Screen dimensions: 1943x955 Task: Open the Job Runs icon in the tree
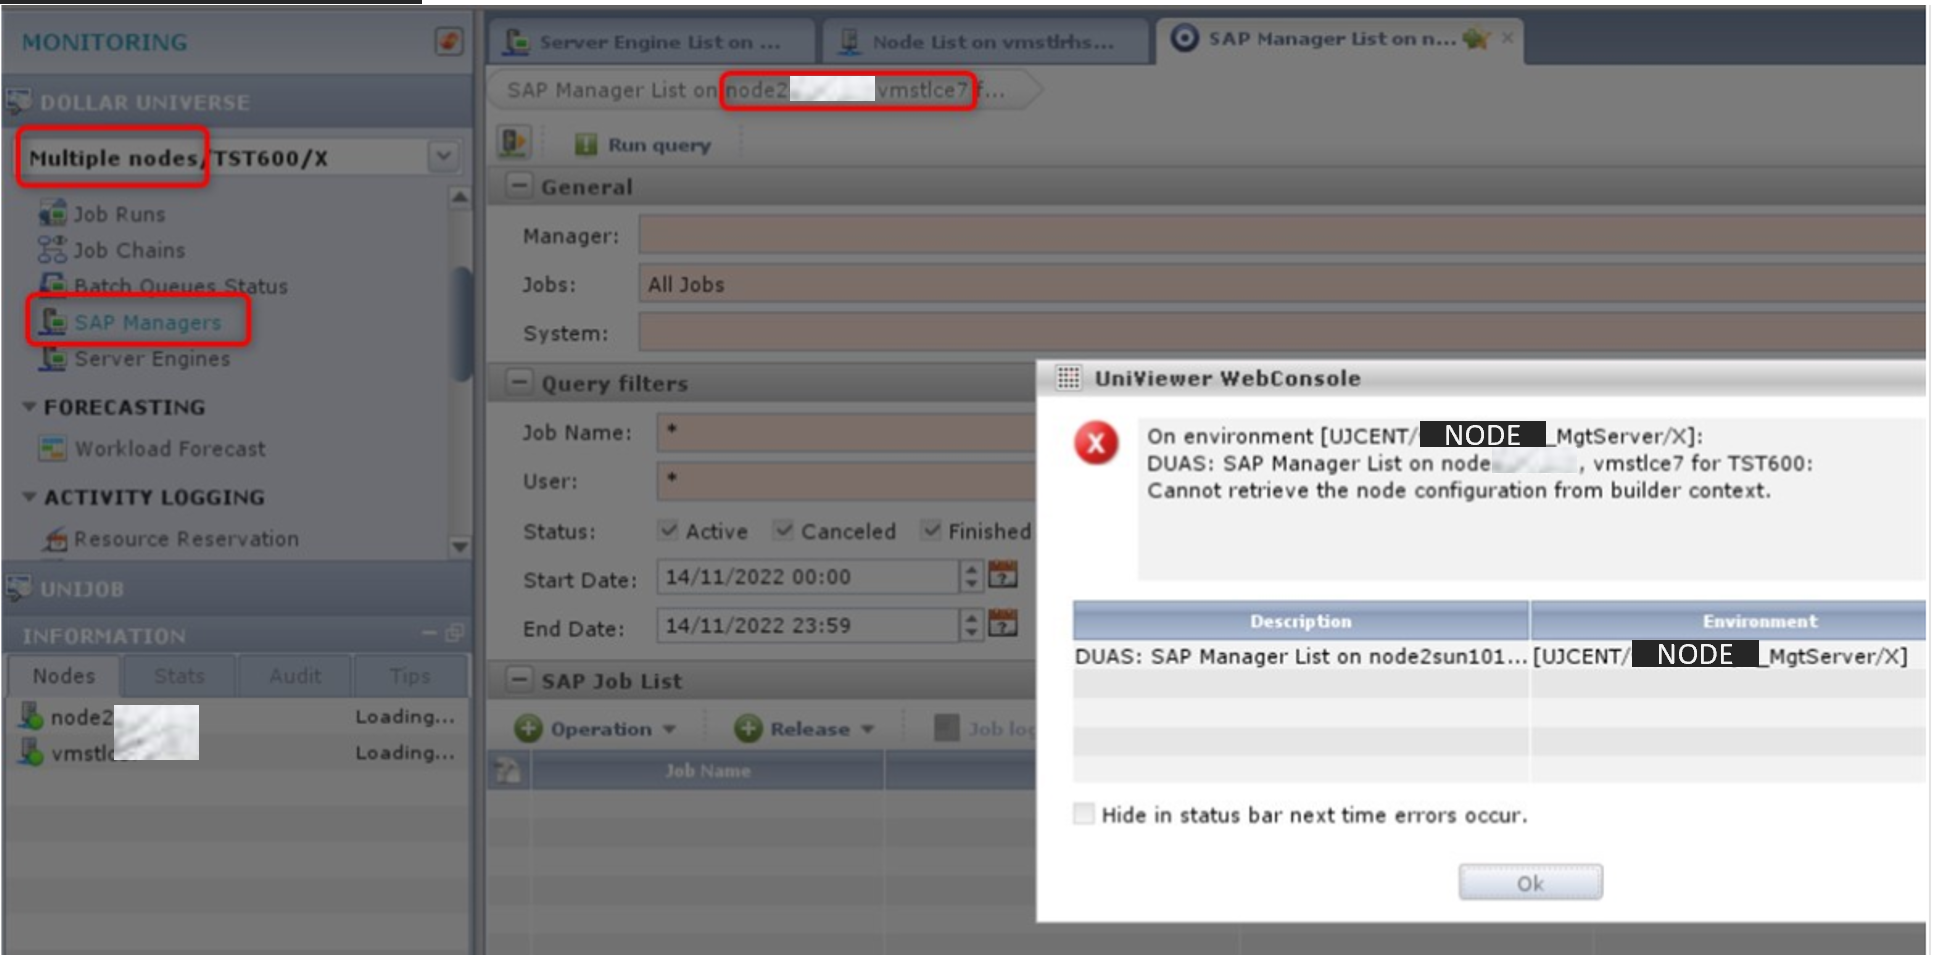point(52,213)
